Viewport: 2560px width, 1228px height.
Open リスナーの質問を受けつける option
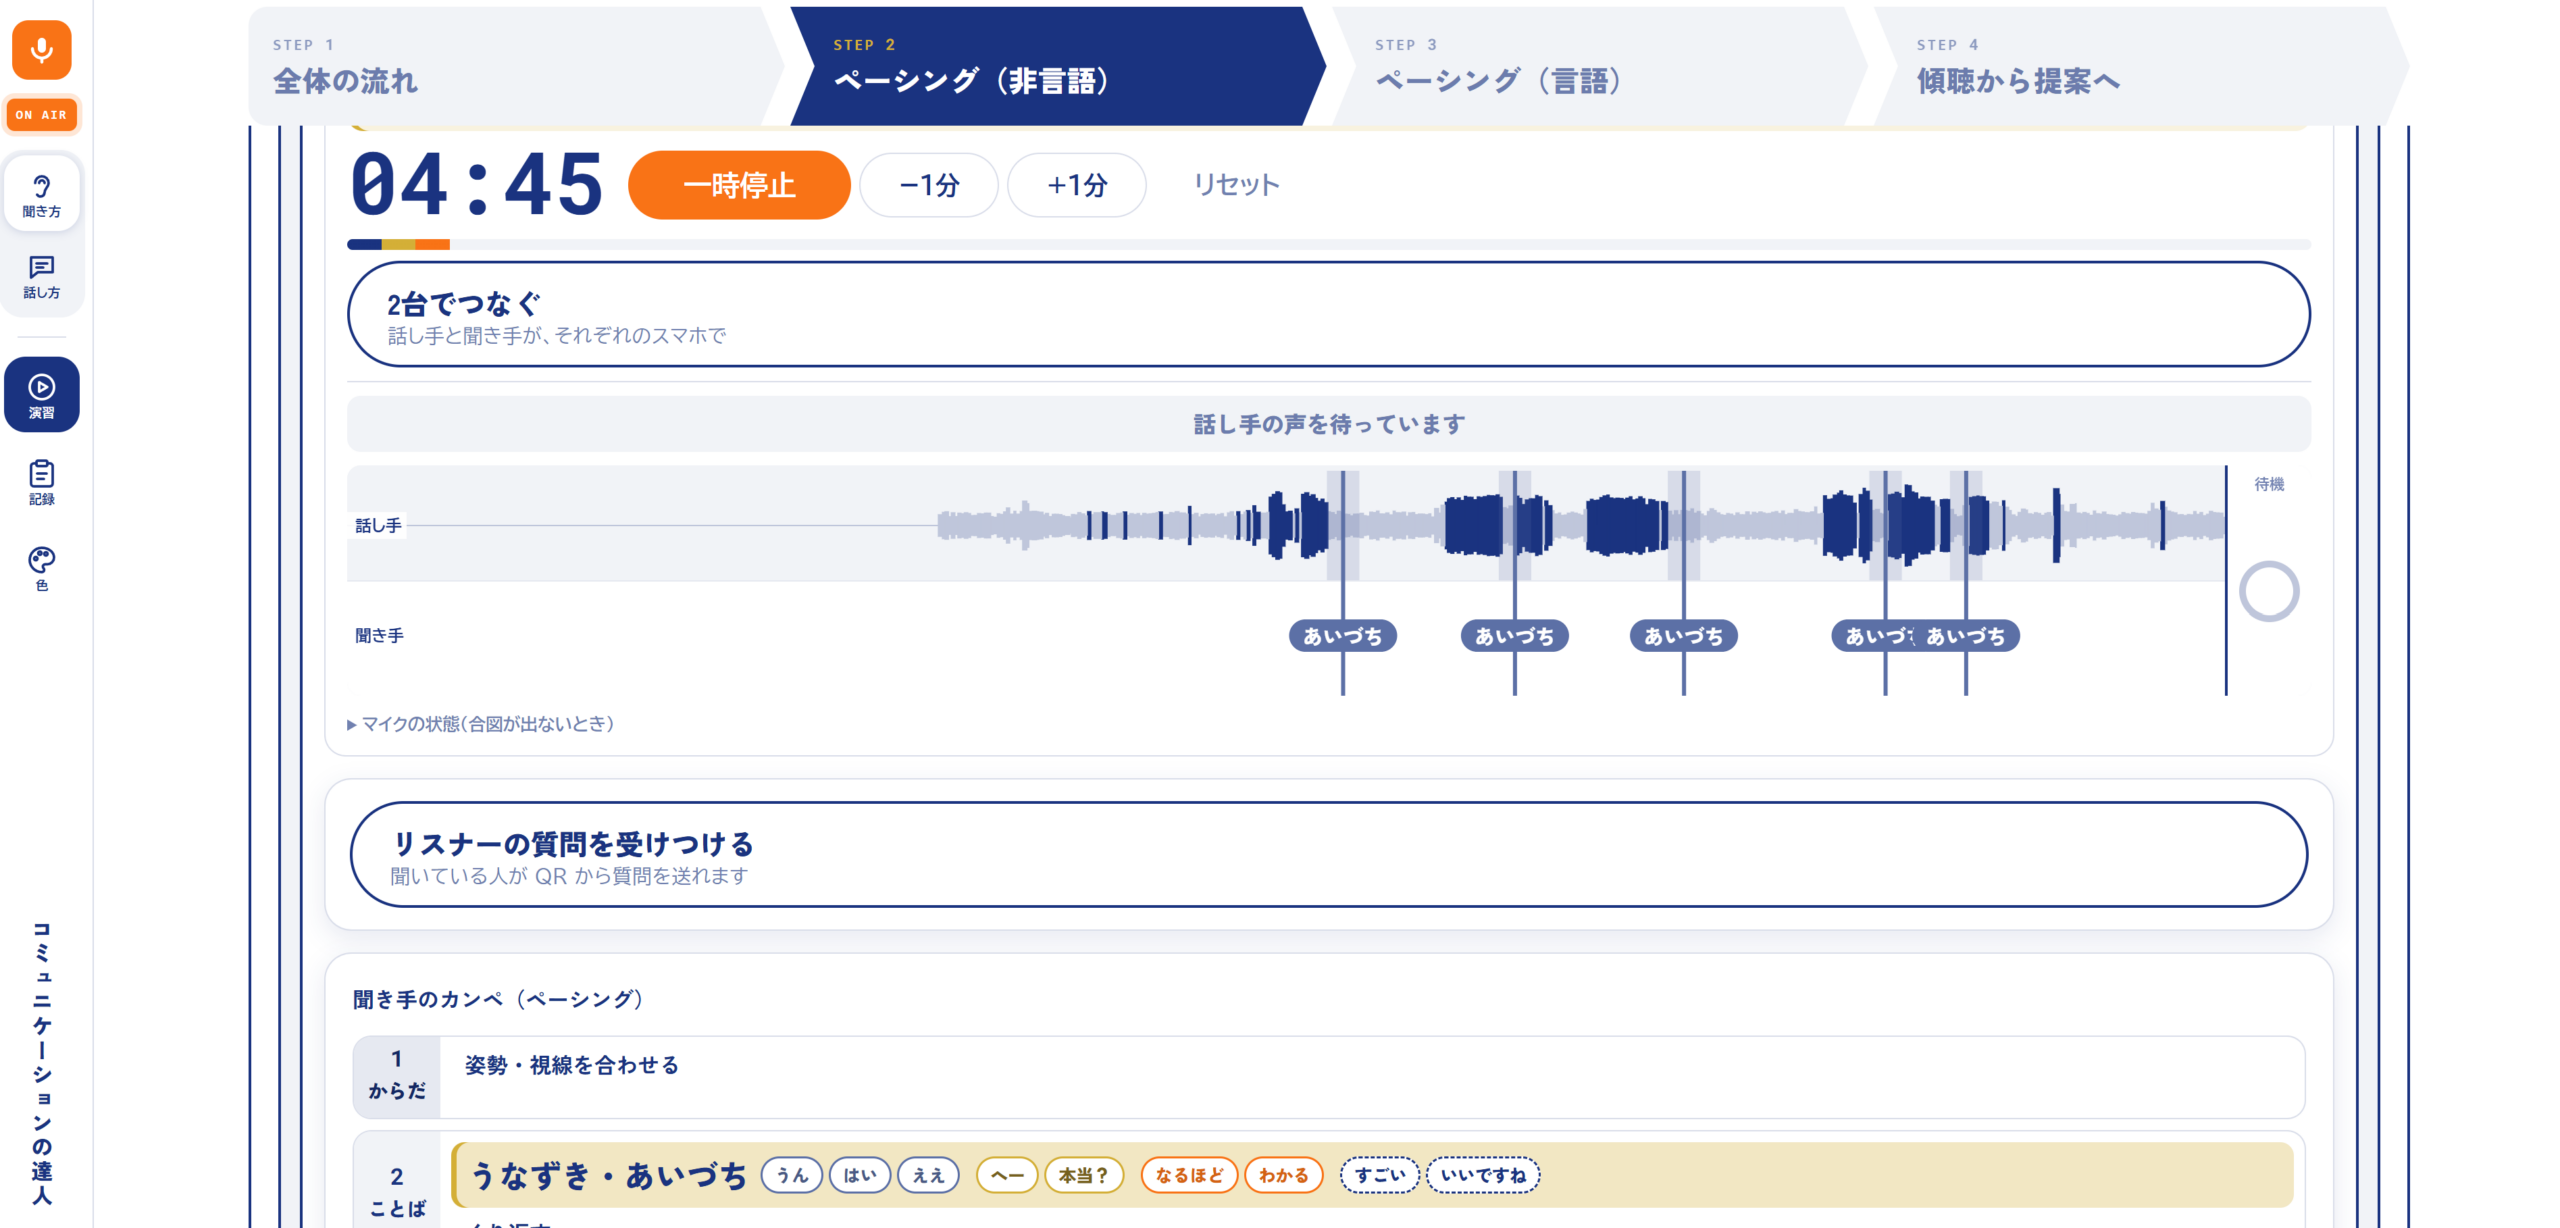pos(1328,855)
